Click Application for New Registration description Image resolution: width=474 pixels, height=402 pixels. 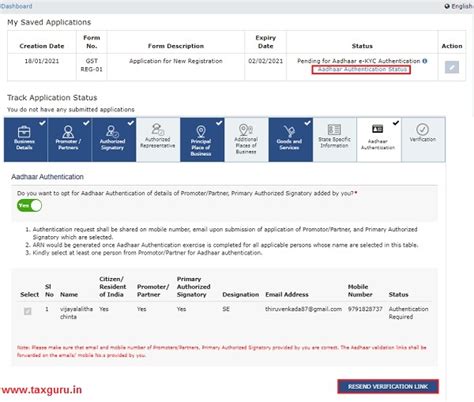176,61
